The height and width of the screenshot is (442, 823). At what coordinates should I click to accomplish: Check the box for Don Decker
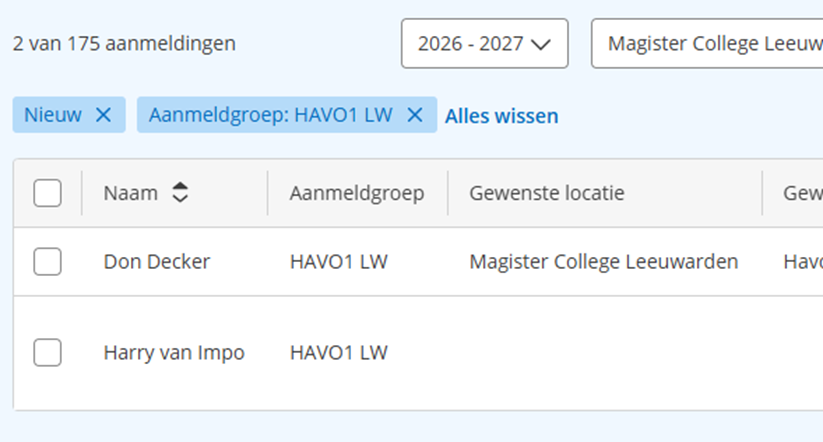coord(47,261)
